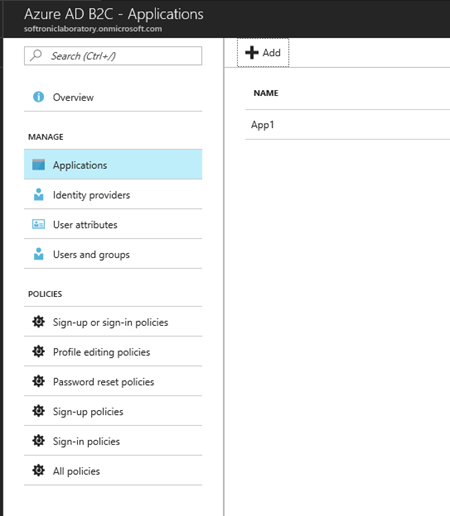This screenshot has height=516, width=450.
Task: Focus the Search (Ctrl+/) field
Action: point(113,56)
